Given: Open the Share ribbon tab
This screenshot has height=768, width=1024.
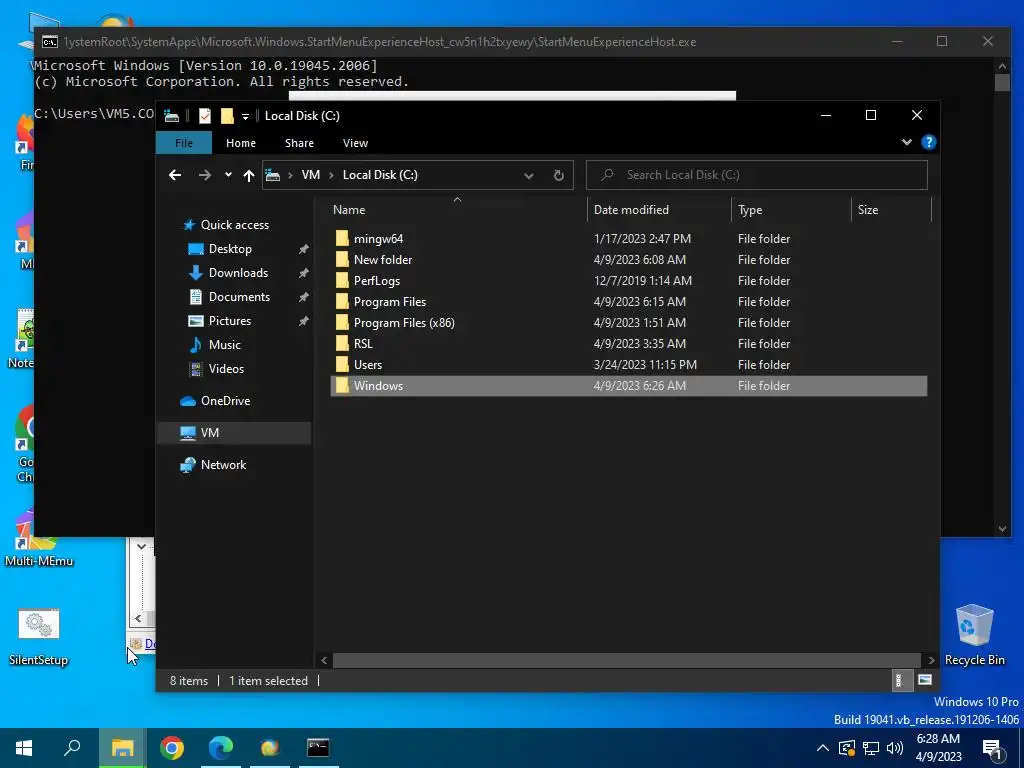Looking at the screenshot, I should [299, 143].
